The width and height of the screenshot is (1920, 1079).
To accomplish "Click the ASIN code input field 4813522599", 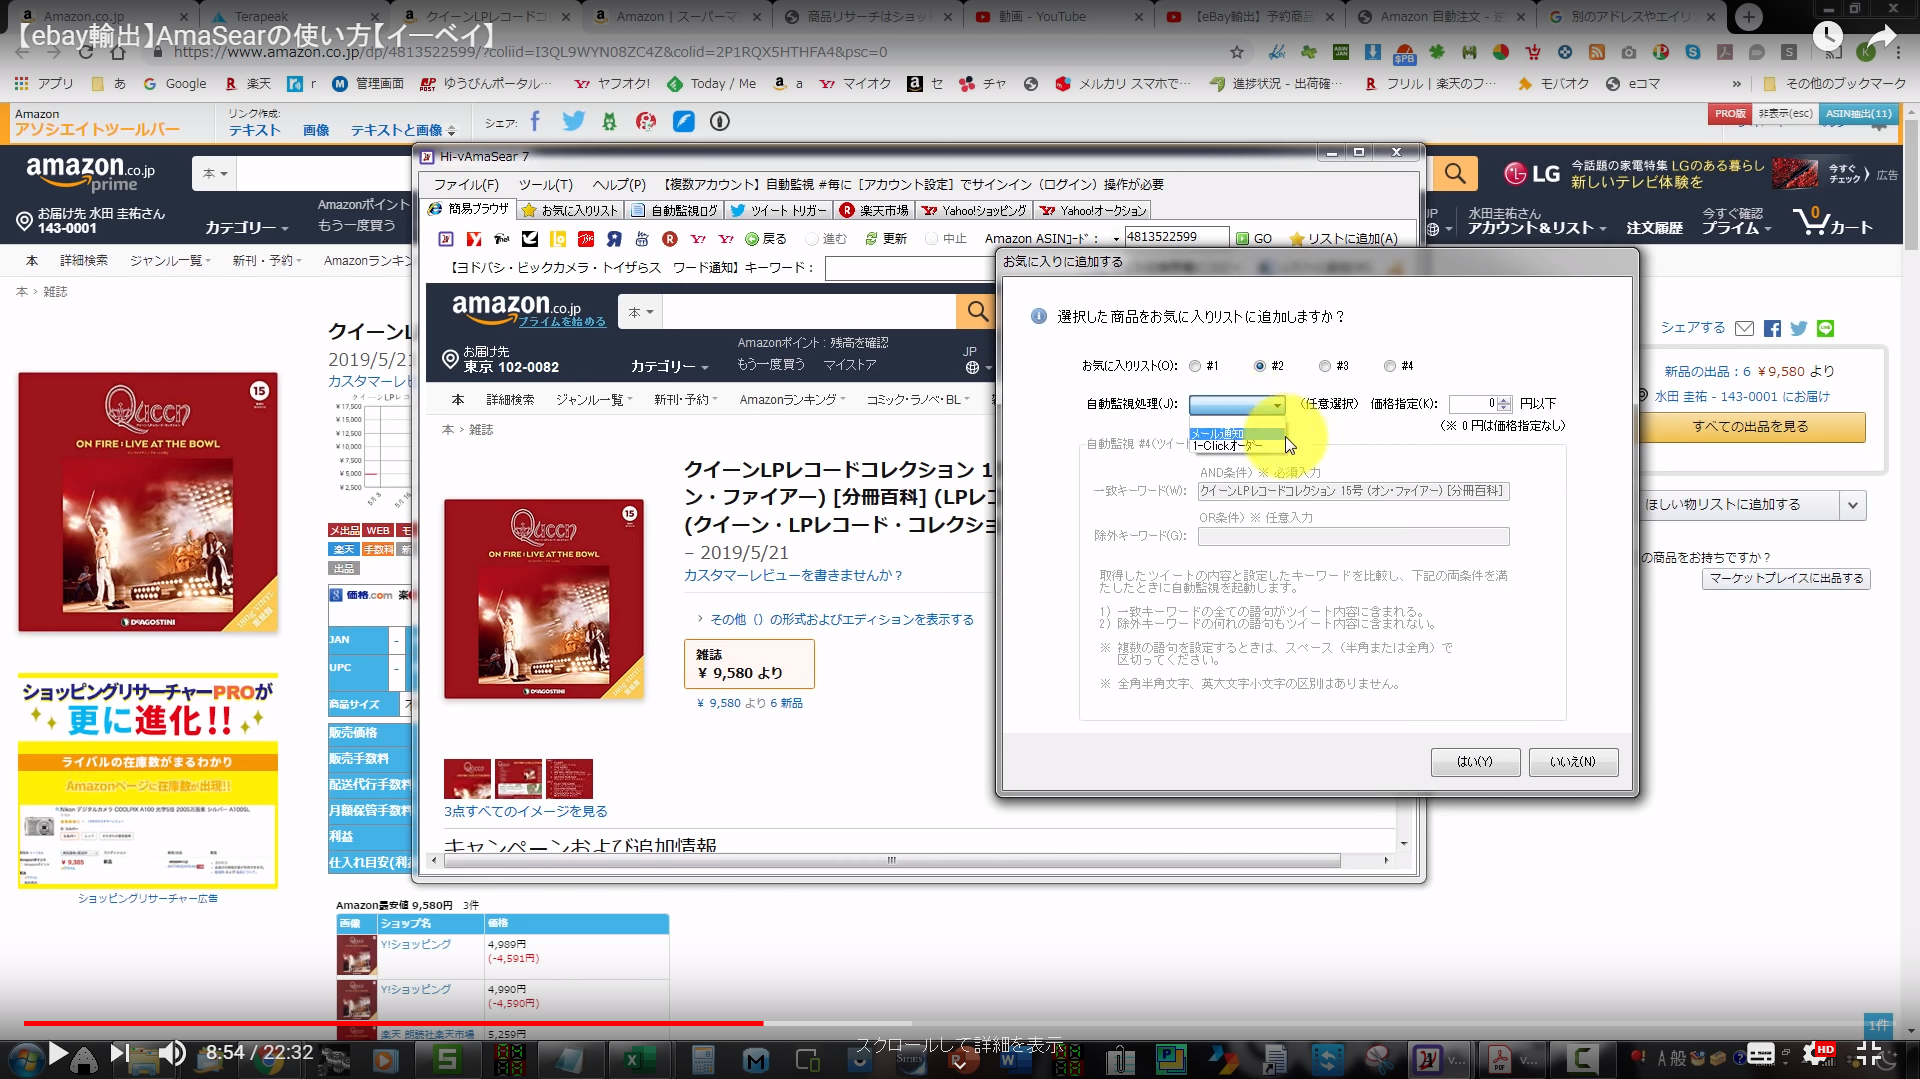I will [1177, 237].
